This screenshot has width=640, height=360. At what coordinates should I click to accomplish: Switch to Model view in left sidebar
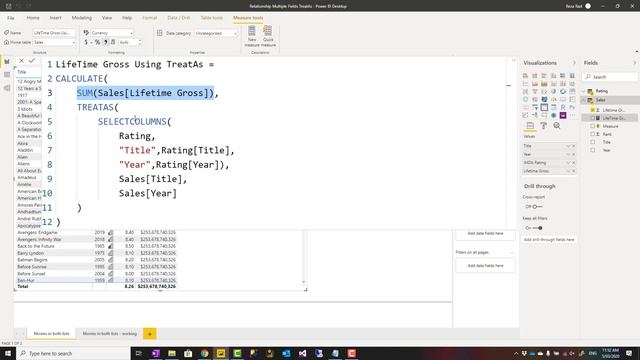(x=7, y=88)
